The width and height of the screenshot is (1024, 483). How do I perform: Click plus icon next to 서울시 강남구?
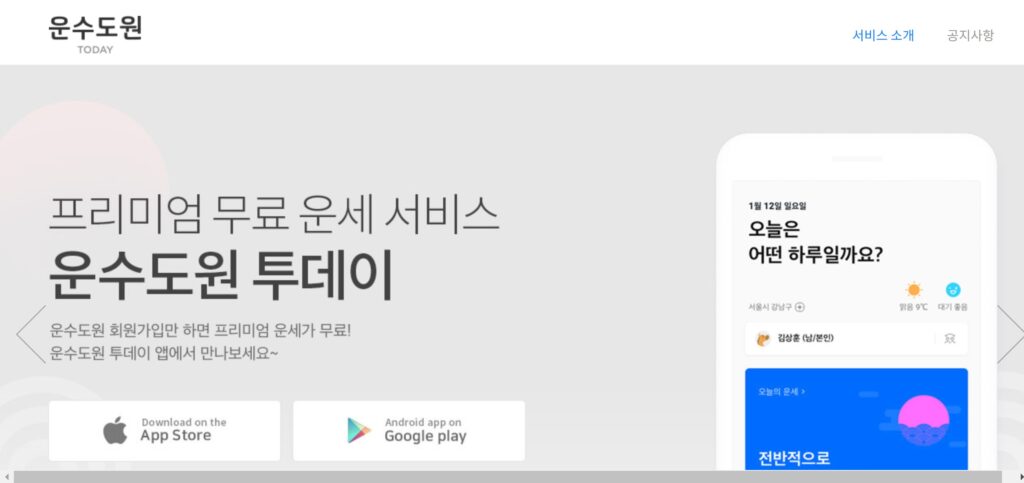[800, 307]
